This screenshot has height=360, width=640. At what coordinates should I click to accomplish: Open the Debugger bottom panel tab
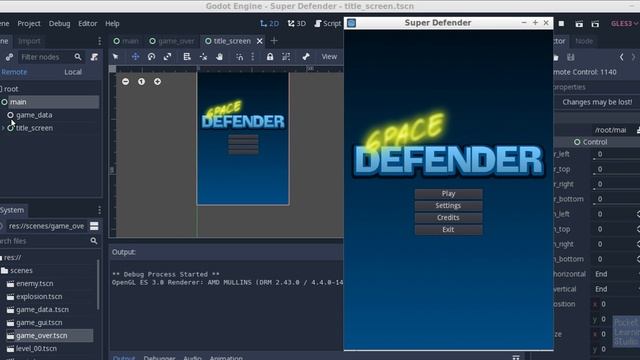click(x=159, y=357)
